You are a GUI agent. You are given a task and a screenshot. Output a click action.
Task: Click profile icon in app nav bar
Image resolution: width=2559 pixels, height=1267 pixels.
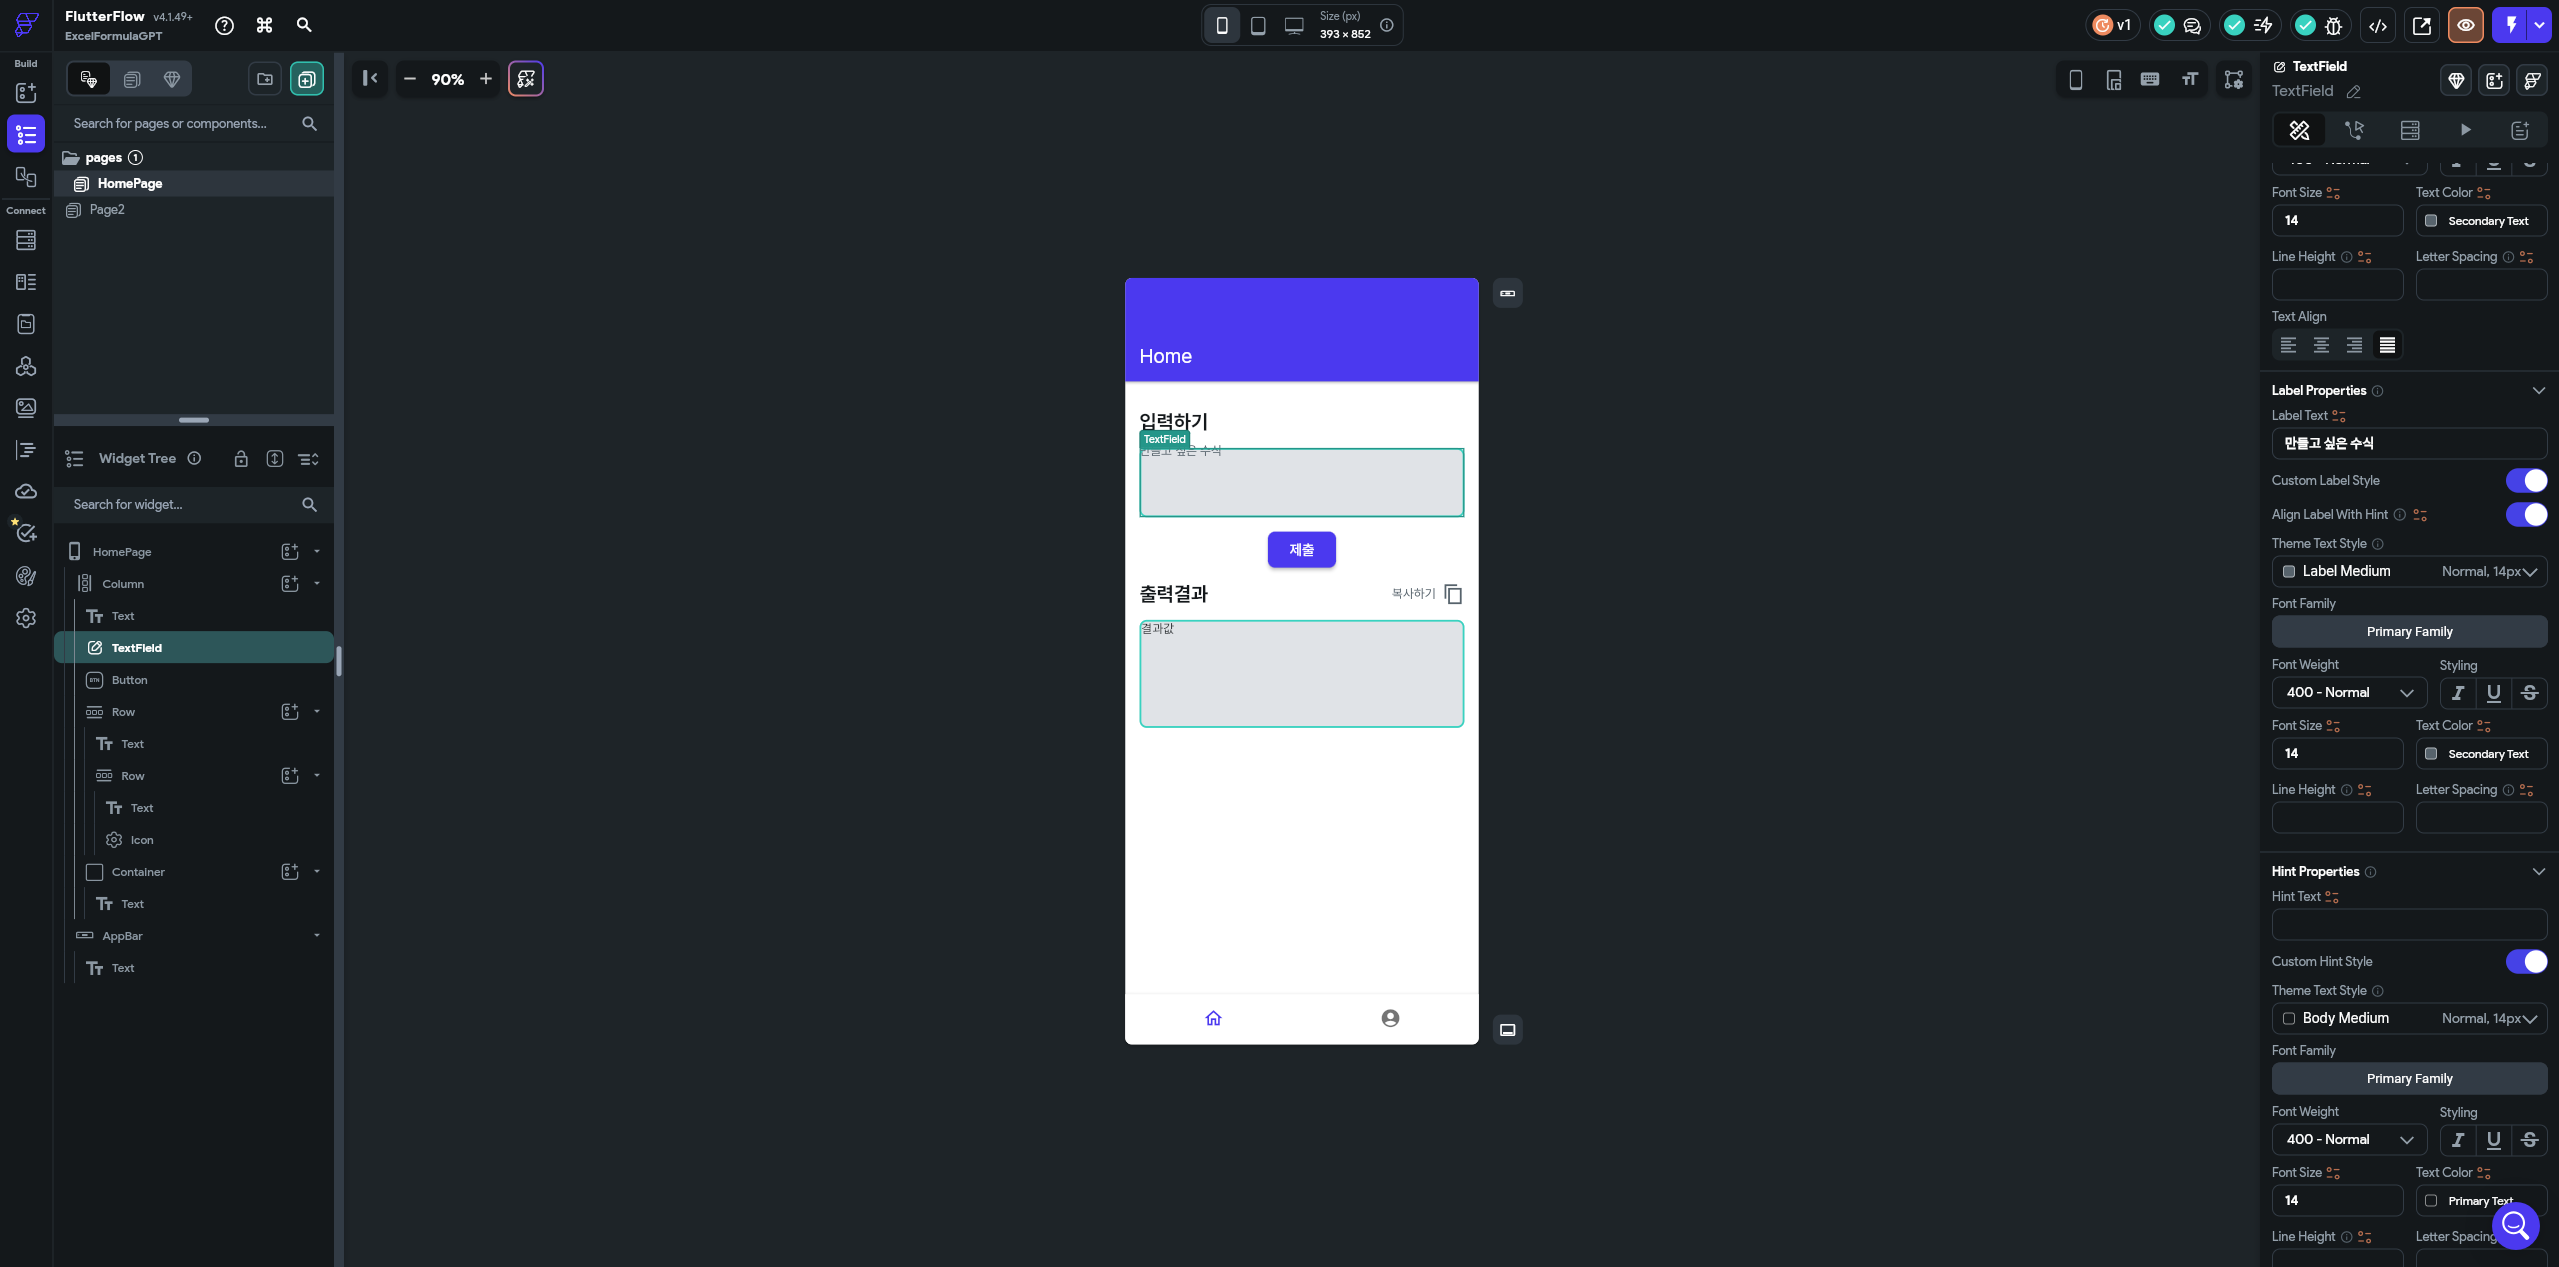click(x=1390, y=1018)
